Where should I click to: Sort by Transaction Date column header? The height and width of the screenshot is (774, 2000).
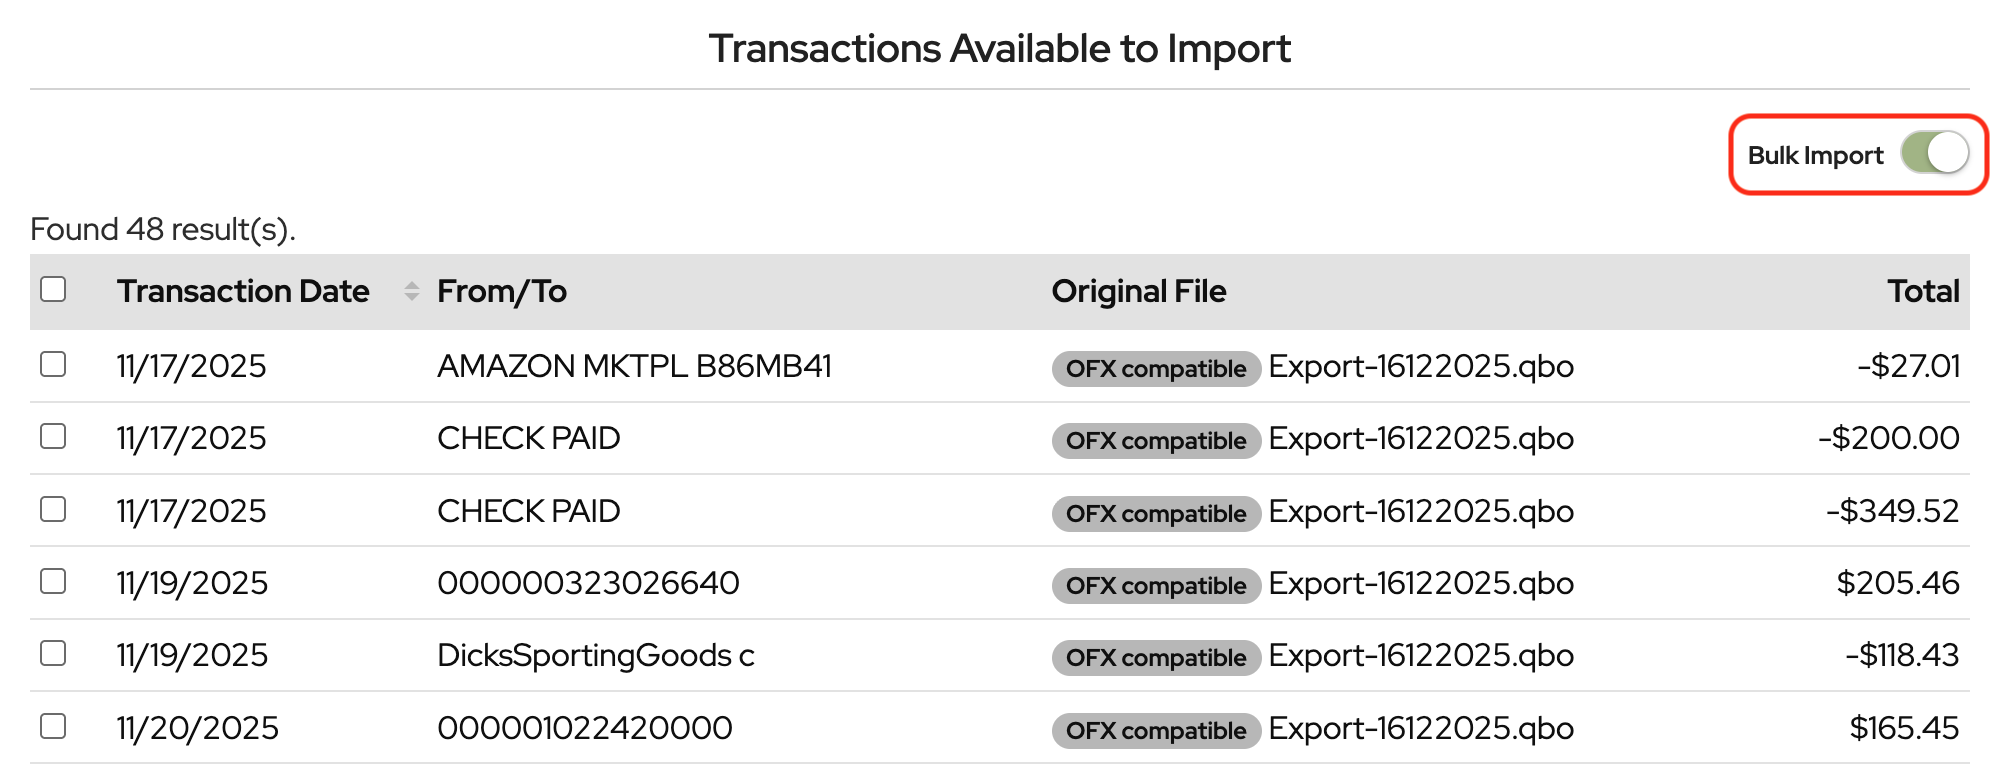(243, 291)
